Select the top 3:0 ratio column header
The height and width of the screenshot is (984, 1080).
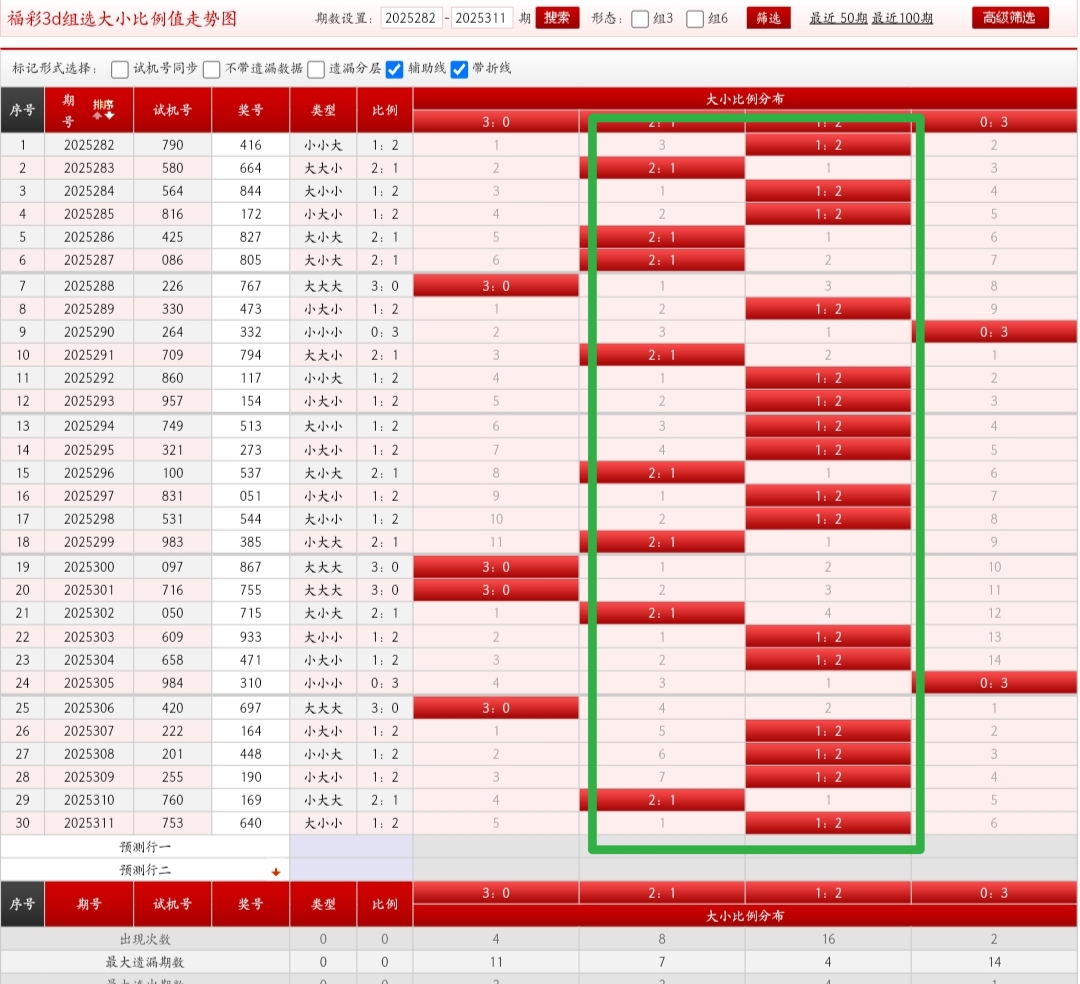coord(496,122)
